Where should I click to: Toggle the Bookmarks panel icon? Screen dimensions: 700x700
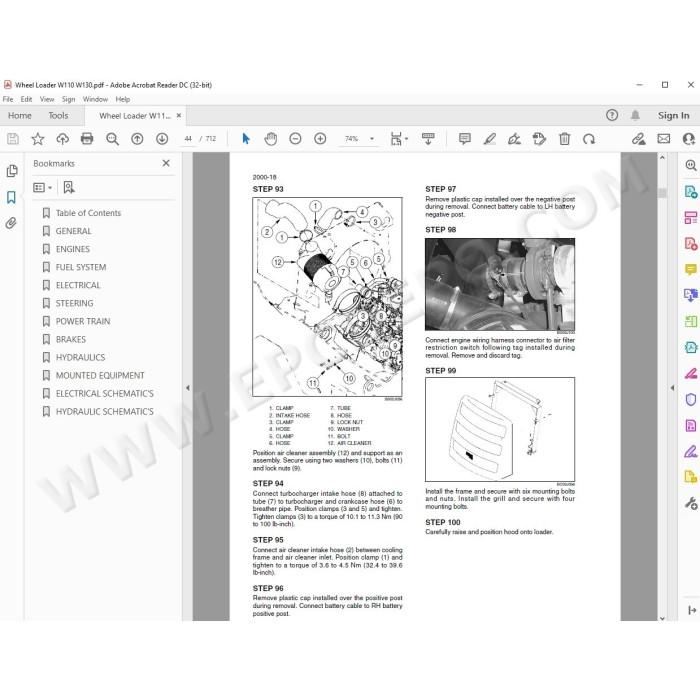click(x=12, y=197)
